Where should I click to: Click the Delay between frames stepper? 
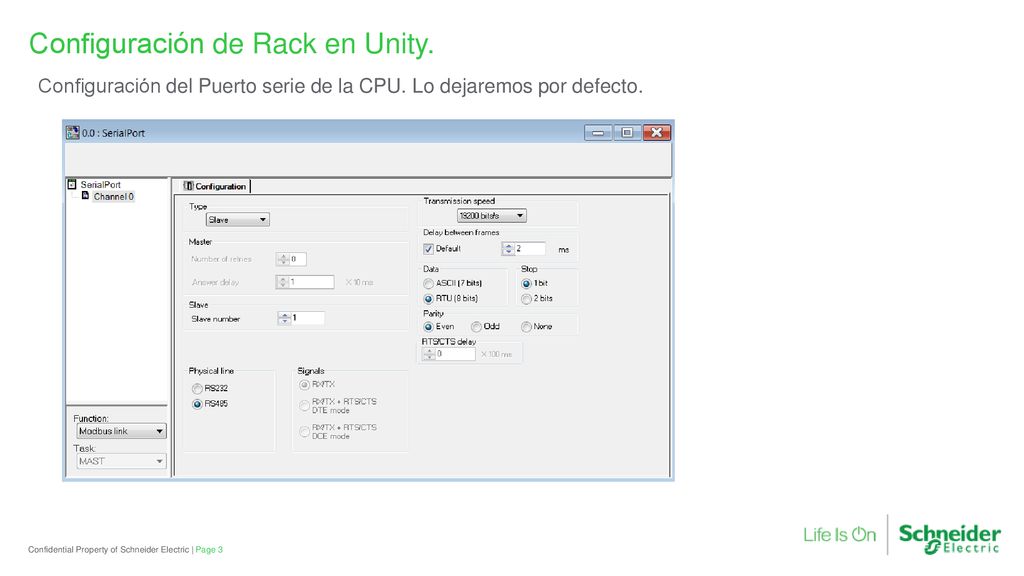508,249
